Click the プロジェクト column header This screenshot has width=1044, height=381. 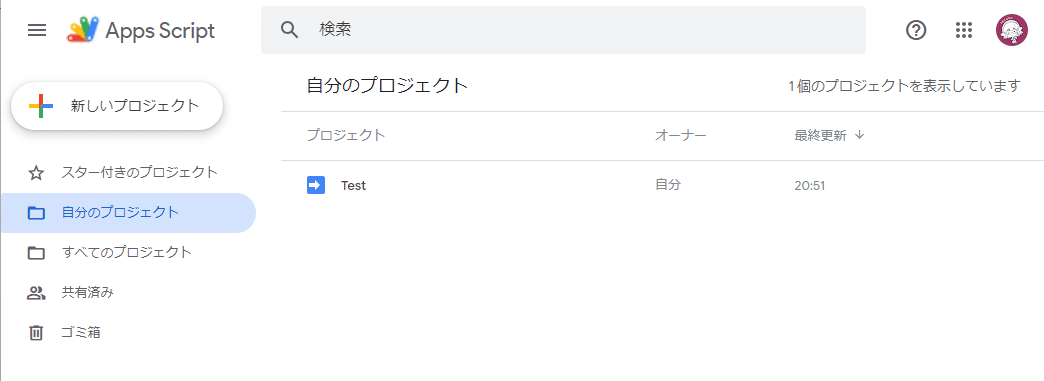point(346,135)
